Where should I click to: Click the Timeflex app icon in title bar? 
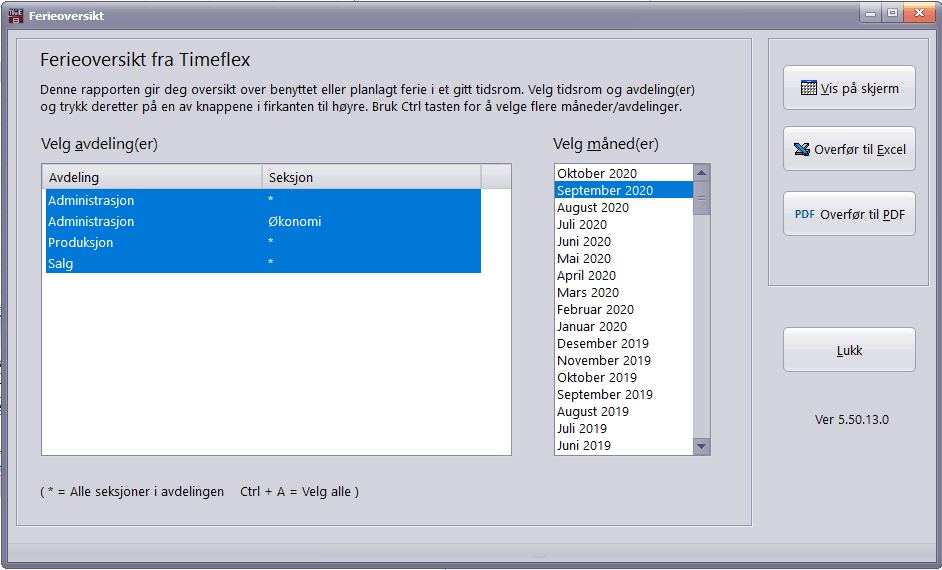pos(14,16)
